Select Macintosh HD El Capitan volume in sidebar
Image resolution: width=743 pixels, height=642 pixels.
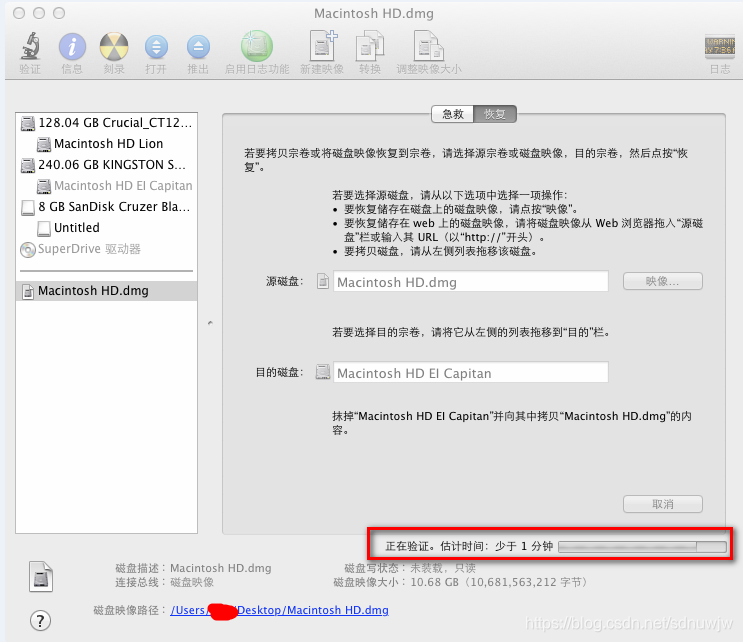107,186
